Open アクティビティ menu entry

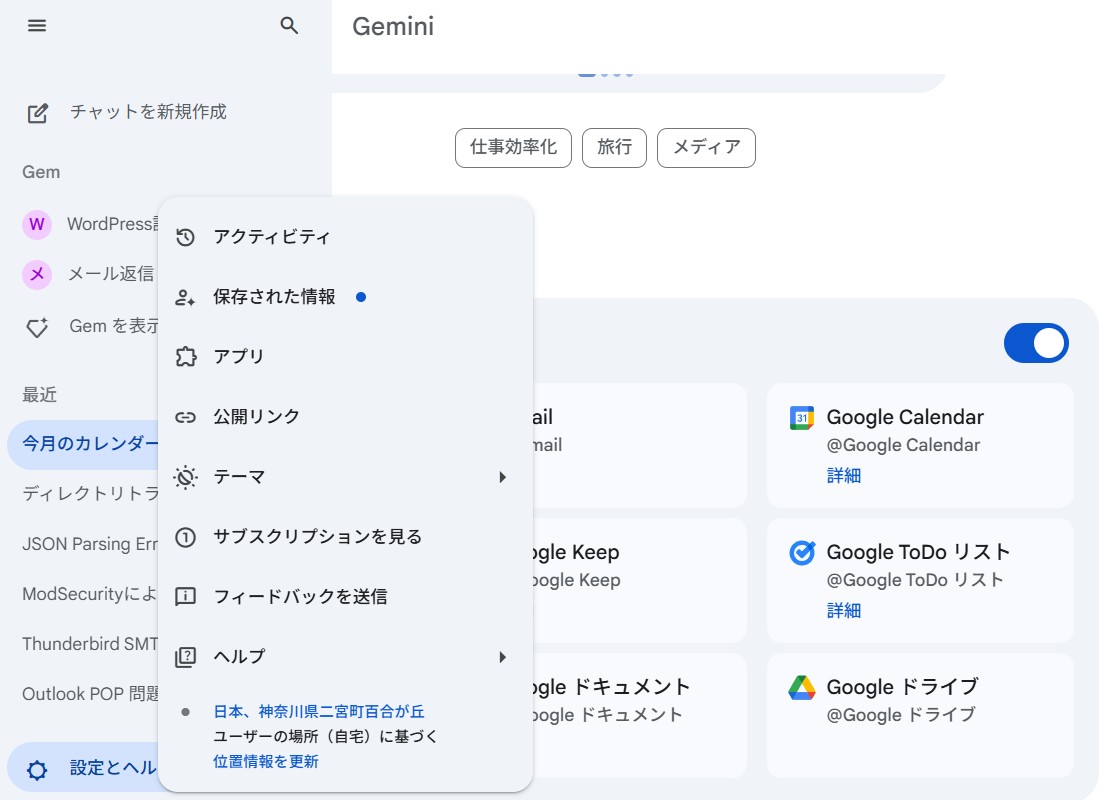[345, 237]
